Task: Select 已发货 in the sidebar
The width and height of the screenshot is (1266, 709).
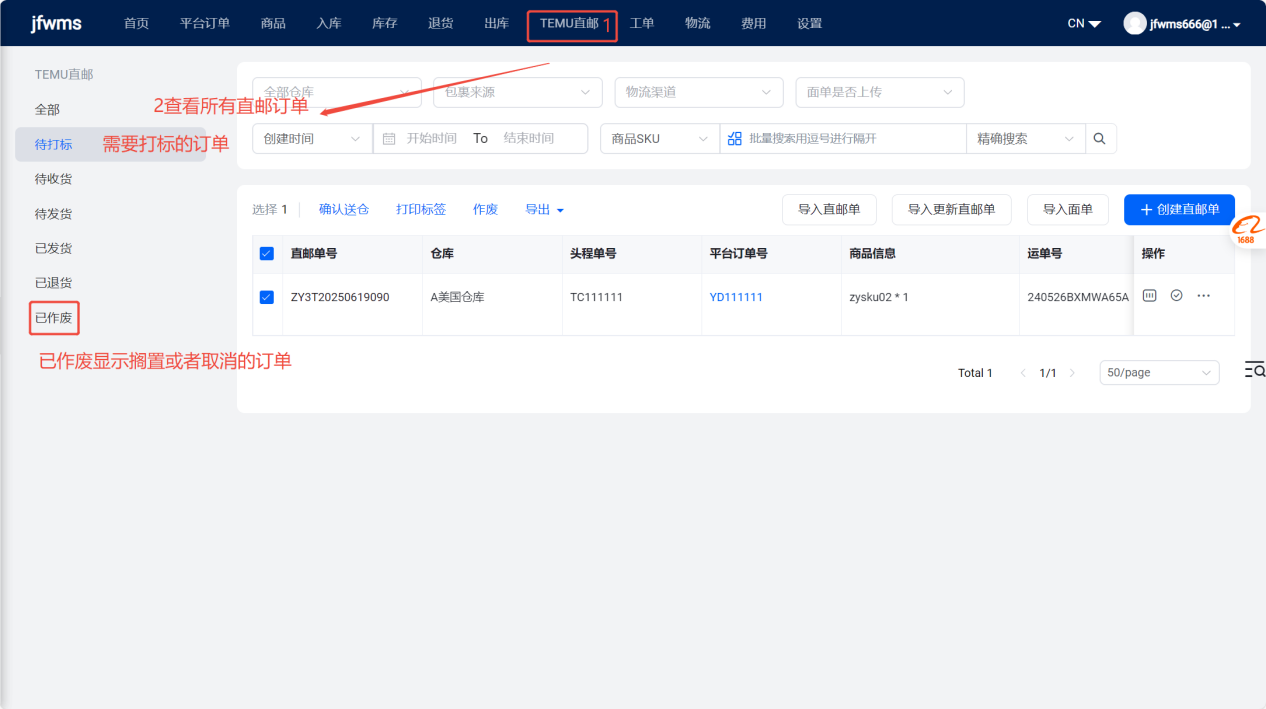Action: (x=54, y=248)
